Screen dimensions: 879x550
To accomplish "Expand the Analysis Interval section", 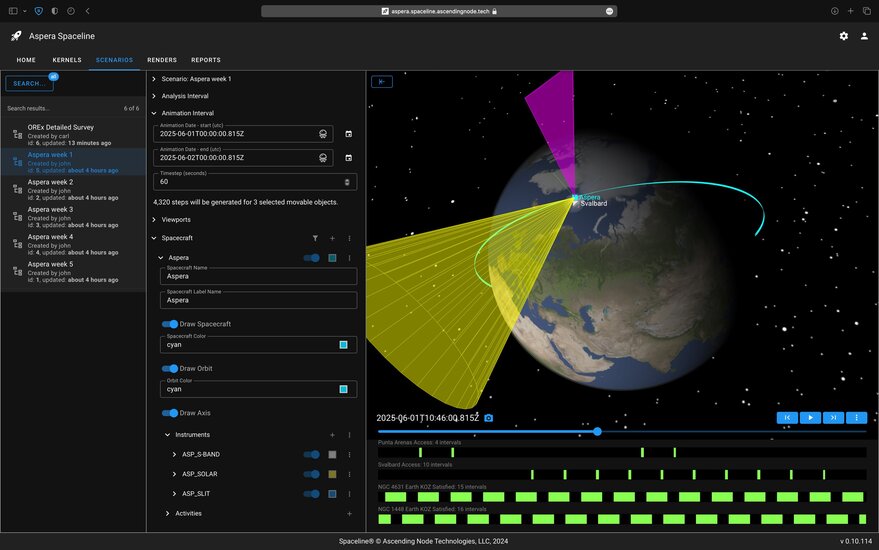I will pos(154,96).
